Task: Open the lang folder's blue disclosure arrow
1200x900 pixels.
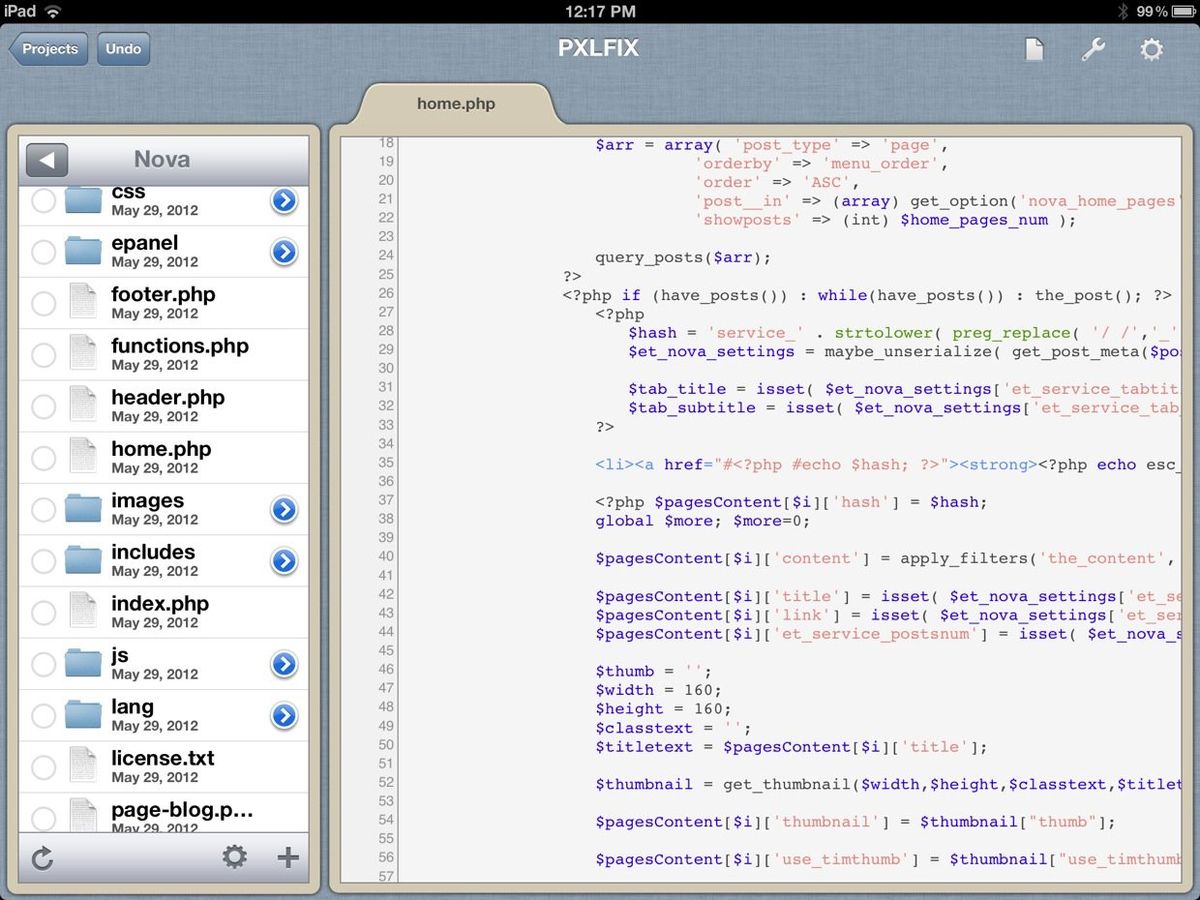Action: click(284, 715)
